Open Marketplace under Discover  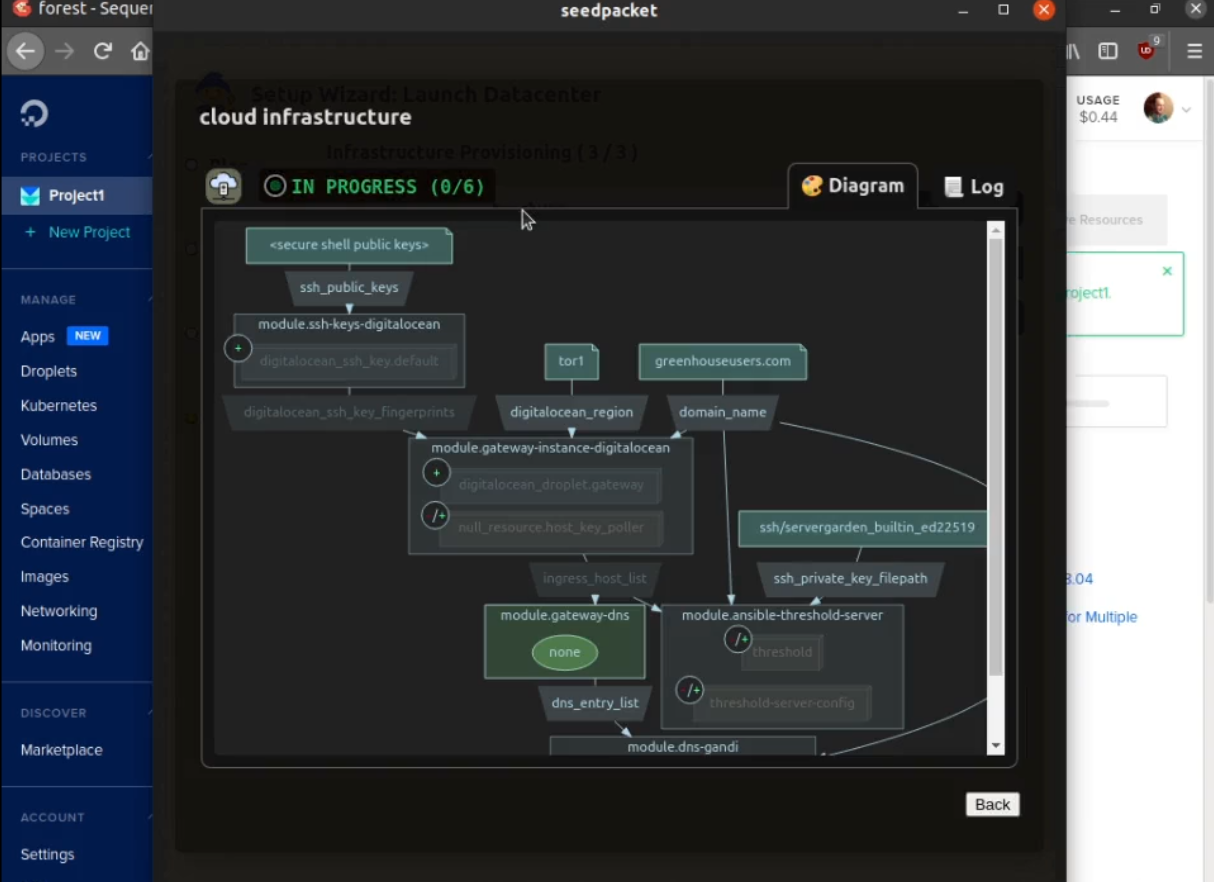62,750
